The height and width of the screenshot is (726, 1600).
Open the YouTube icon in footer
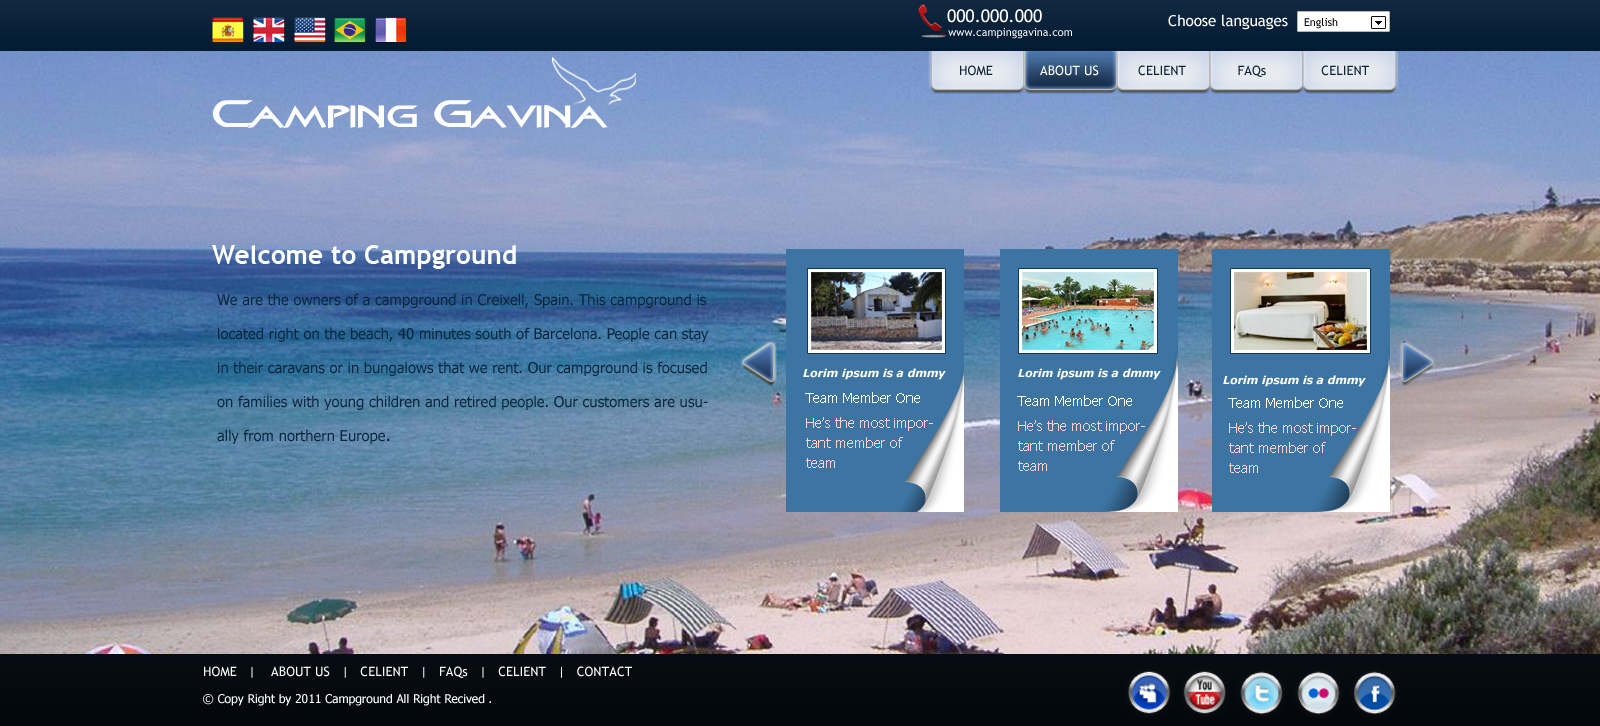click(1205, 692)
